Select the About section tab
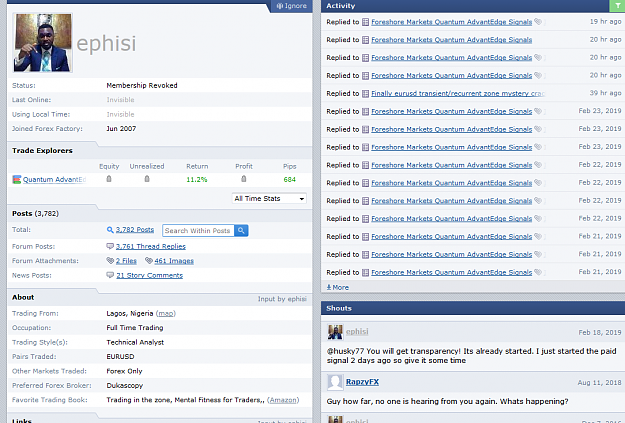Image resolution: width=625 pixels, height=423 pixels. [23, 297]
